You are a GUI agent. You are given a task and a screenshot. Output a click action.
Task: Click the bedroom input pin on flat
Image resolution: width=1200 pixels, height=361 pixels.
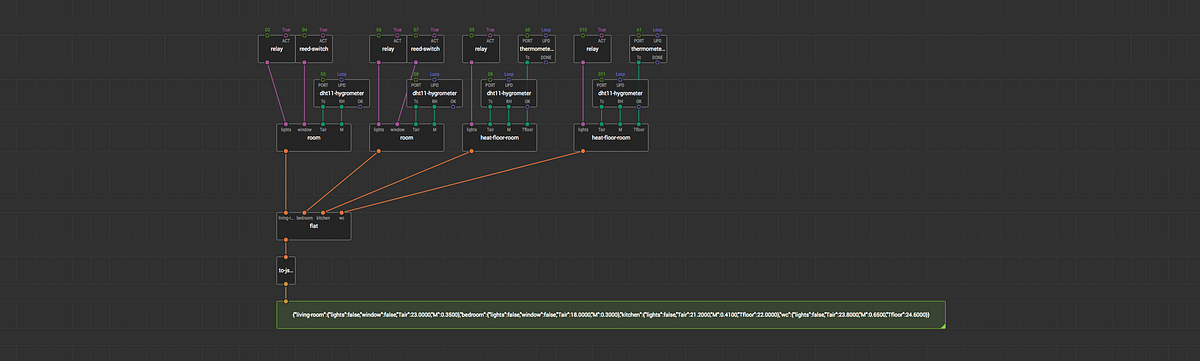(305, 212)
